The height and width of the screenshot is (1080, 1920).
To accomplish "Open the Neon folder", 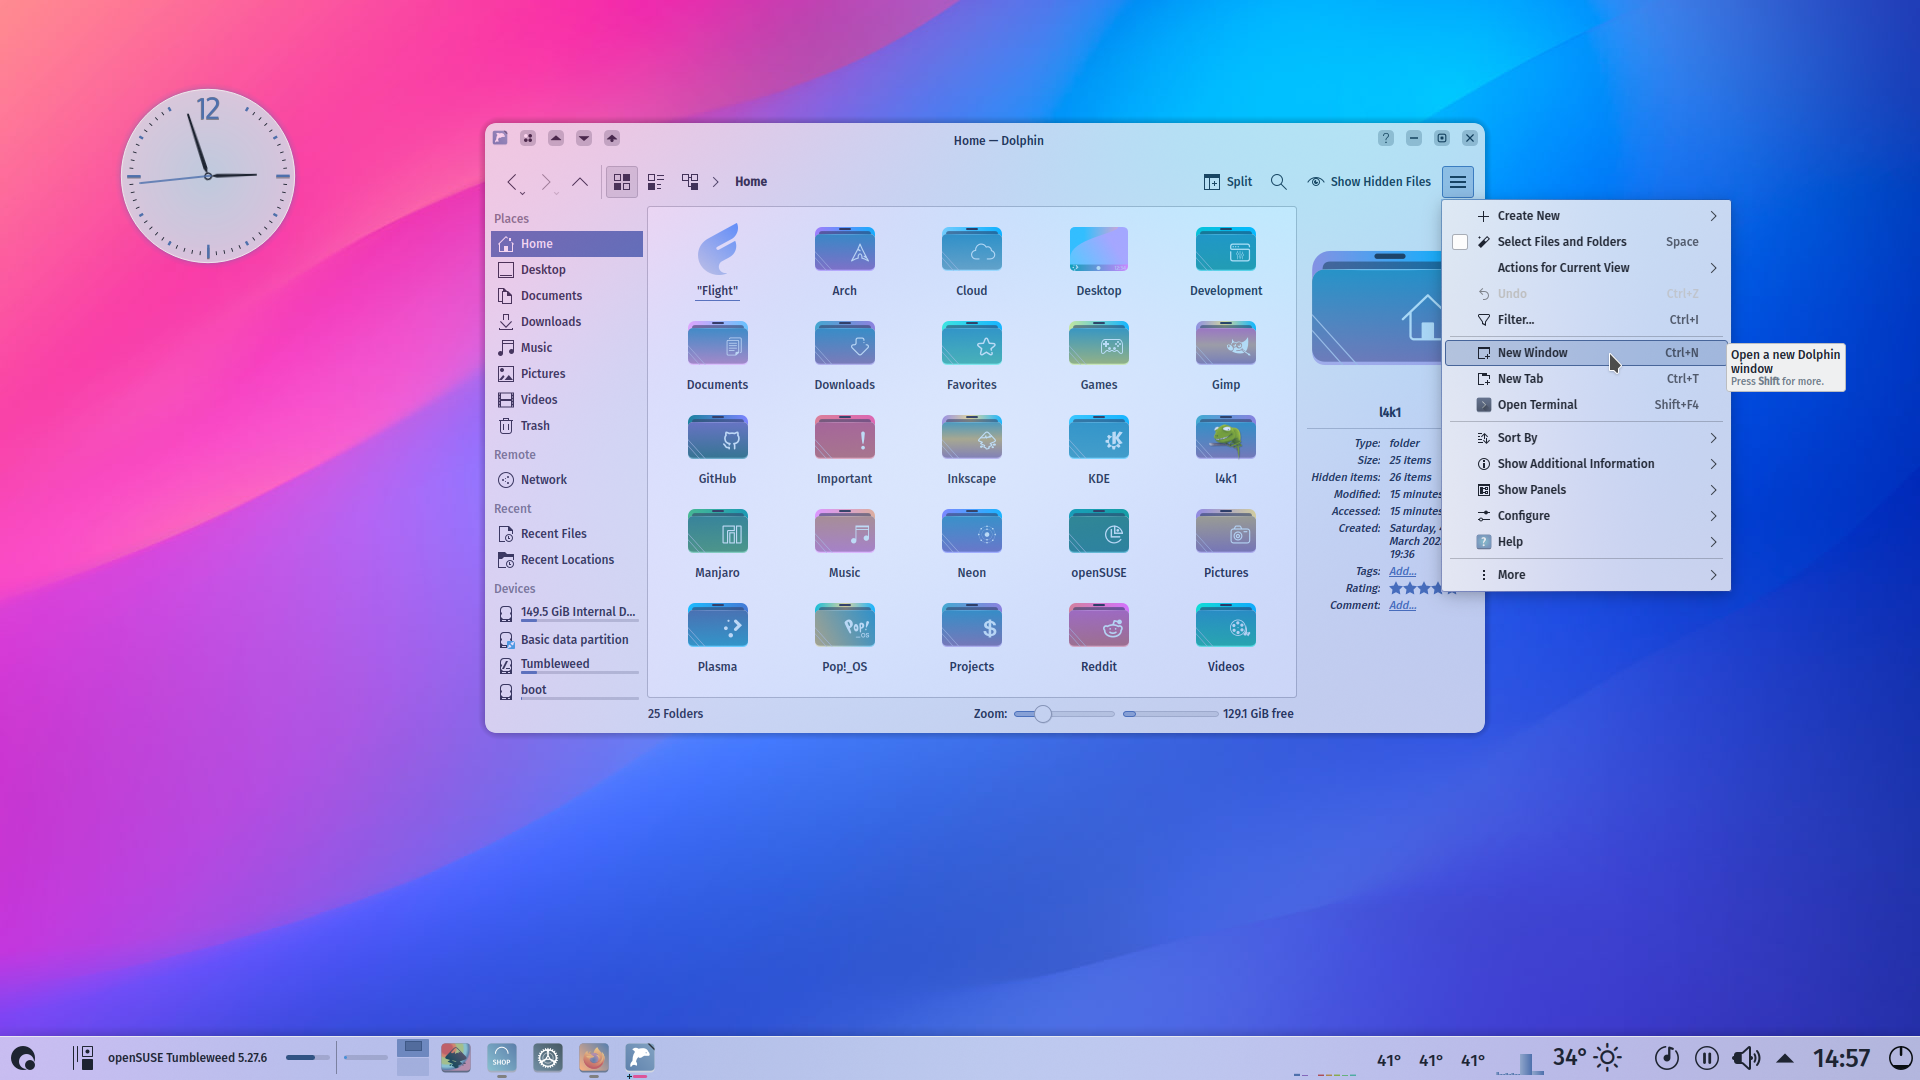I will 971,543.
